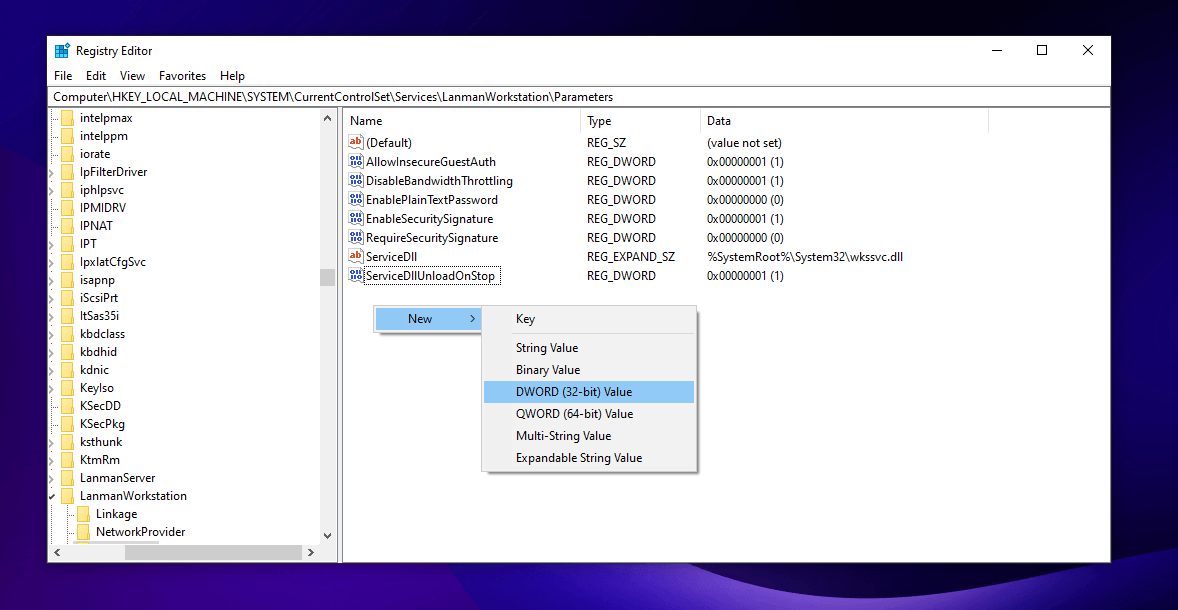Viewport: 1178px width, 610px height.
Task: Click the LanmanWorkstation folder icon
Action: 68,496
